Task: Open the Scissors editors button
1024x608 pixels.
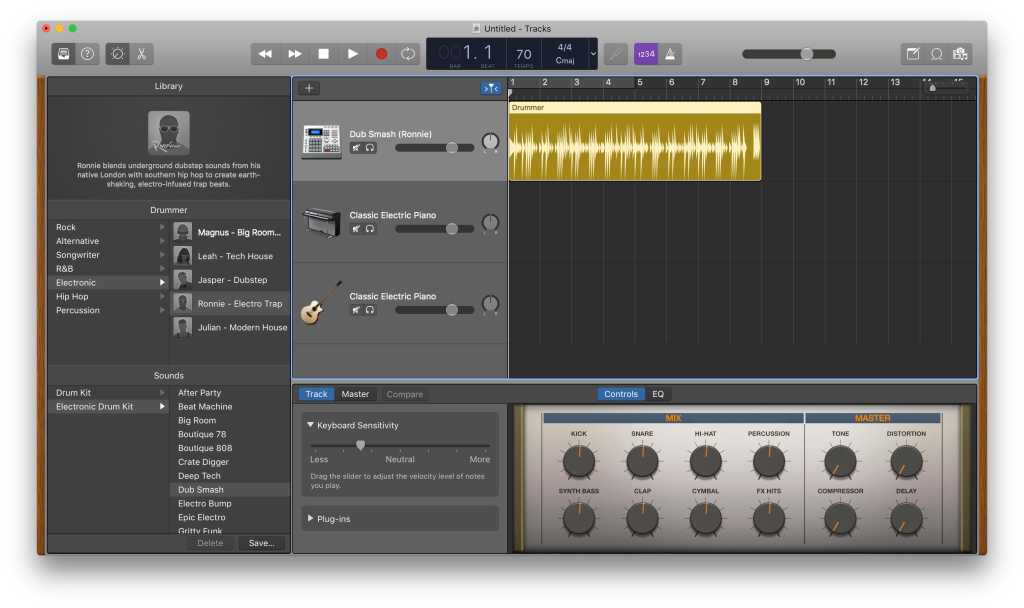Action: (142, 54)
